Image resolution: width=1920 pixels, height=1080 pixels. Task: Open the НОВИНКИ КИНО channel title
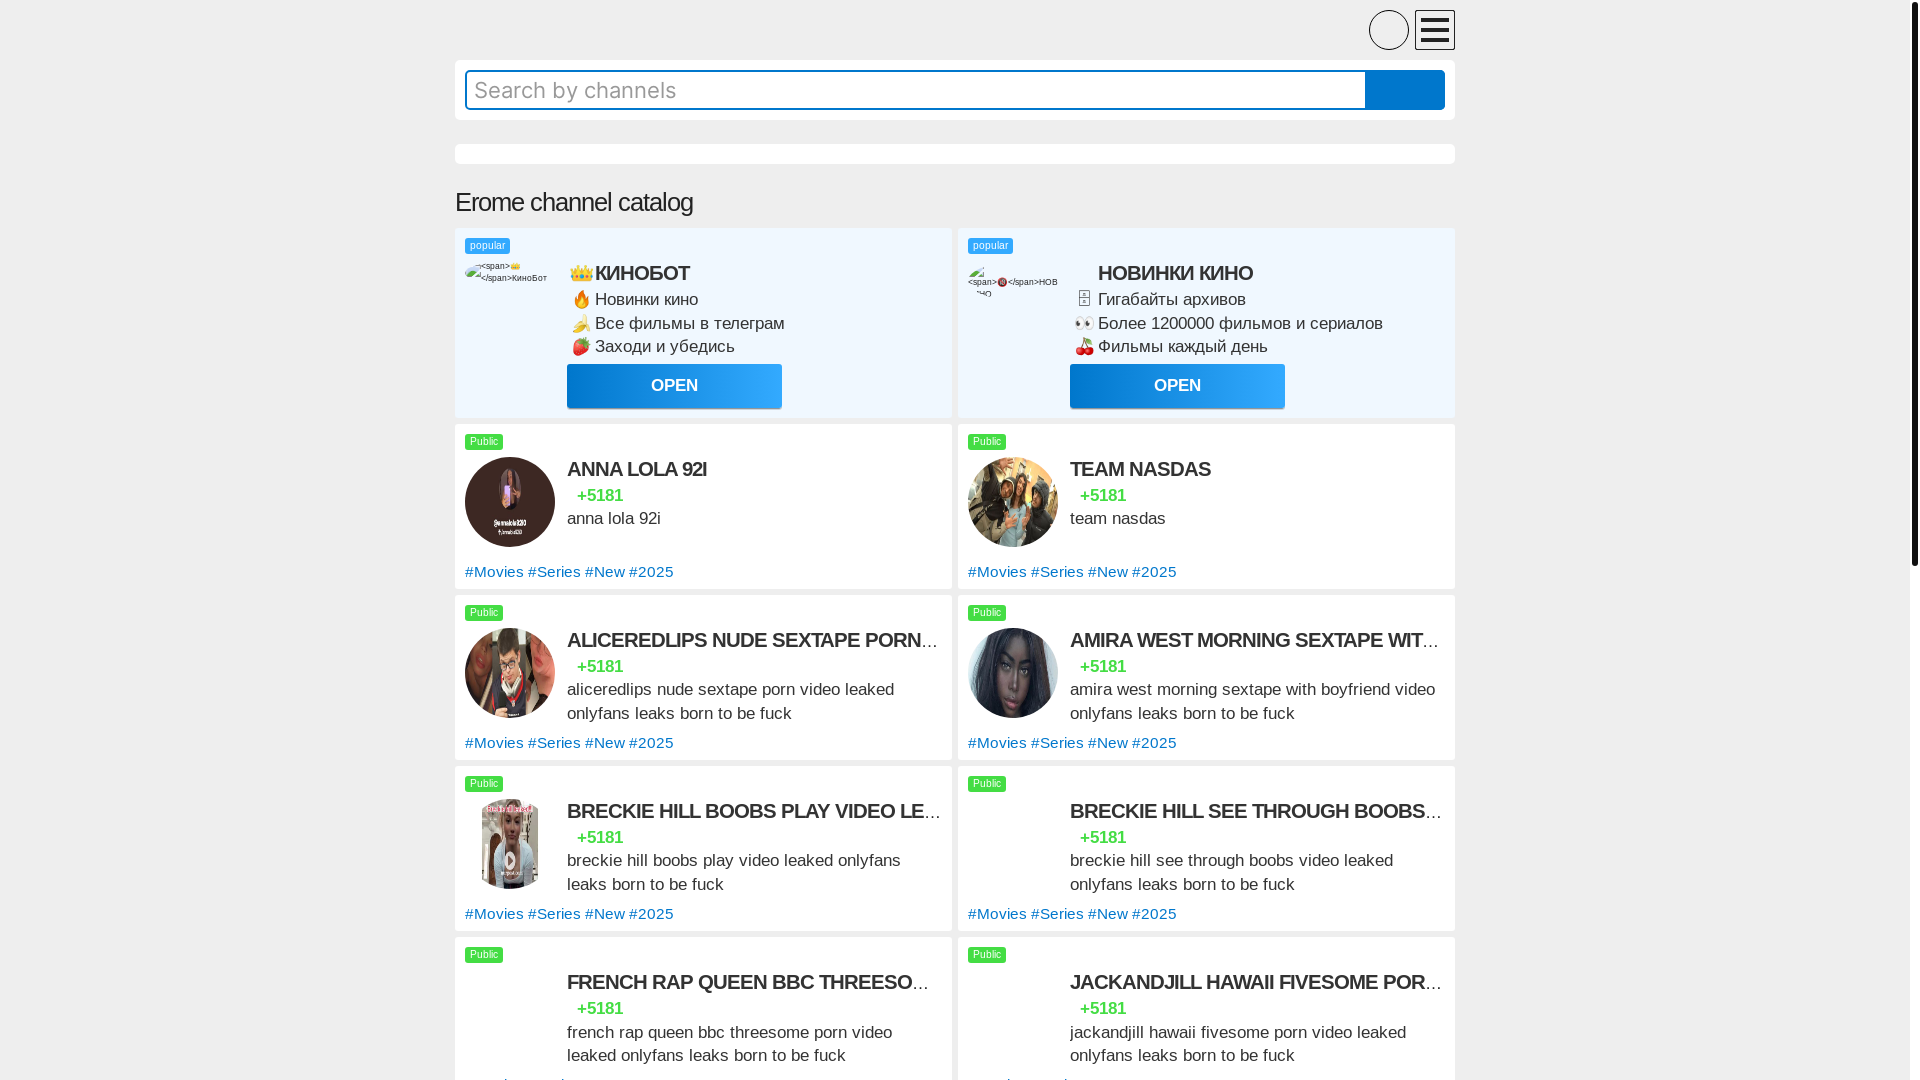(1175, 273)
